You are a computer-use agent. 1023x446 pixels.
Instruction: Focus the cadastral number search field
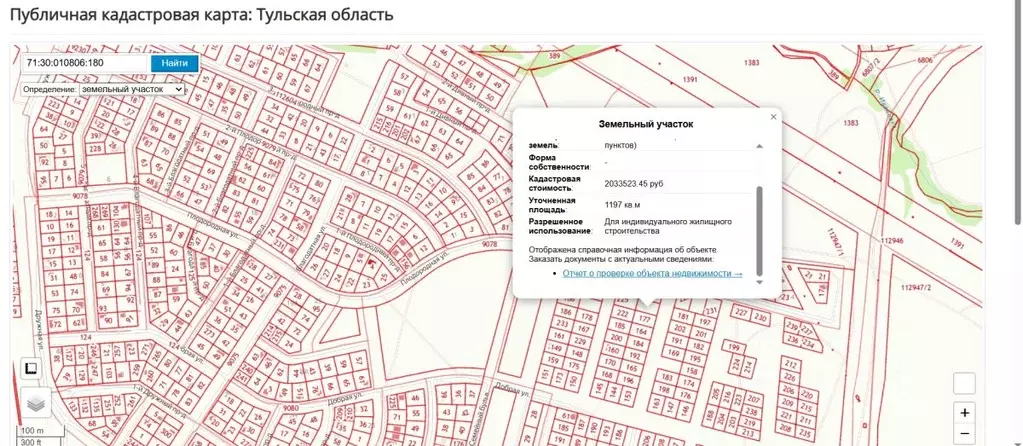pos(84,63)
